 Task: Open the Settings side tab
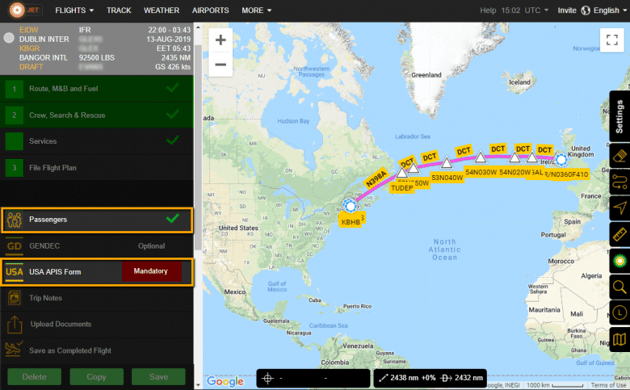pos(620,116)
